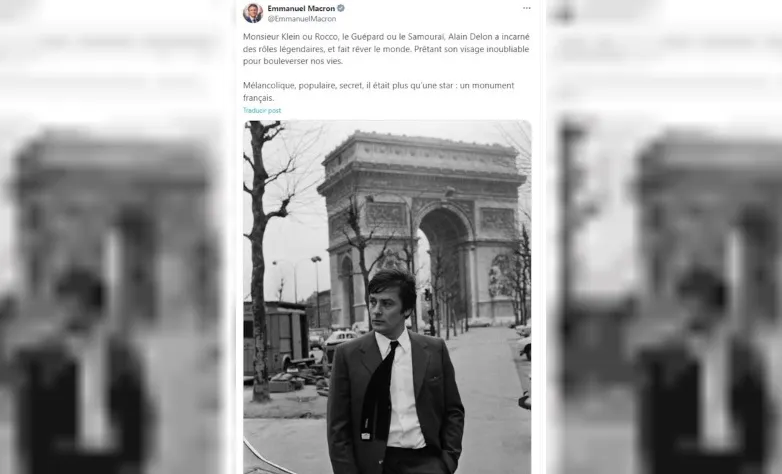Click the blurred background right of the post
782x474 pixels.
point(664,237)
